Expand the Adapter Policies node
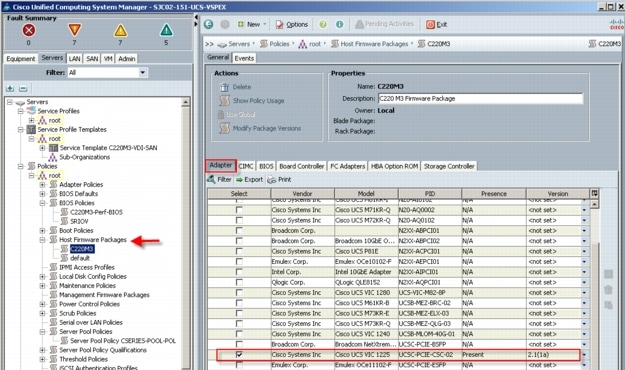The height and width of the screenshot is (370, 625). 43,185
